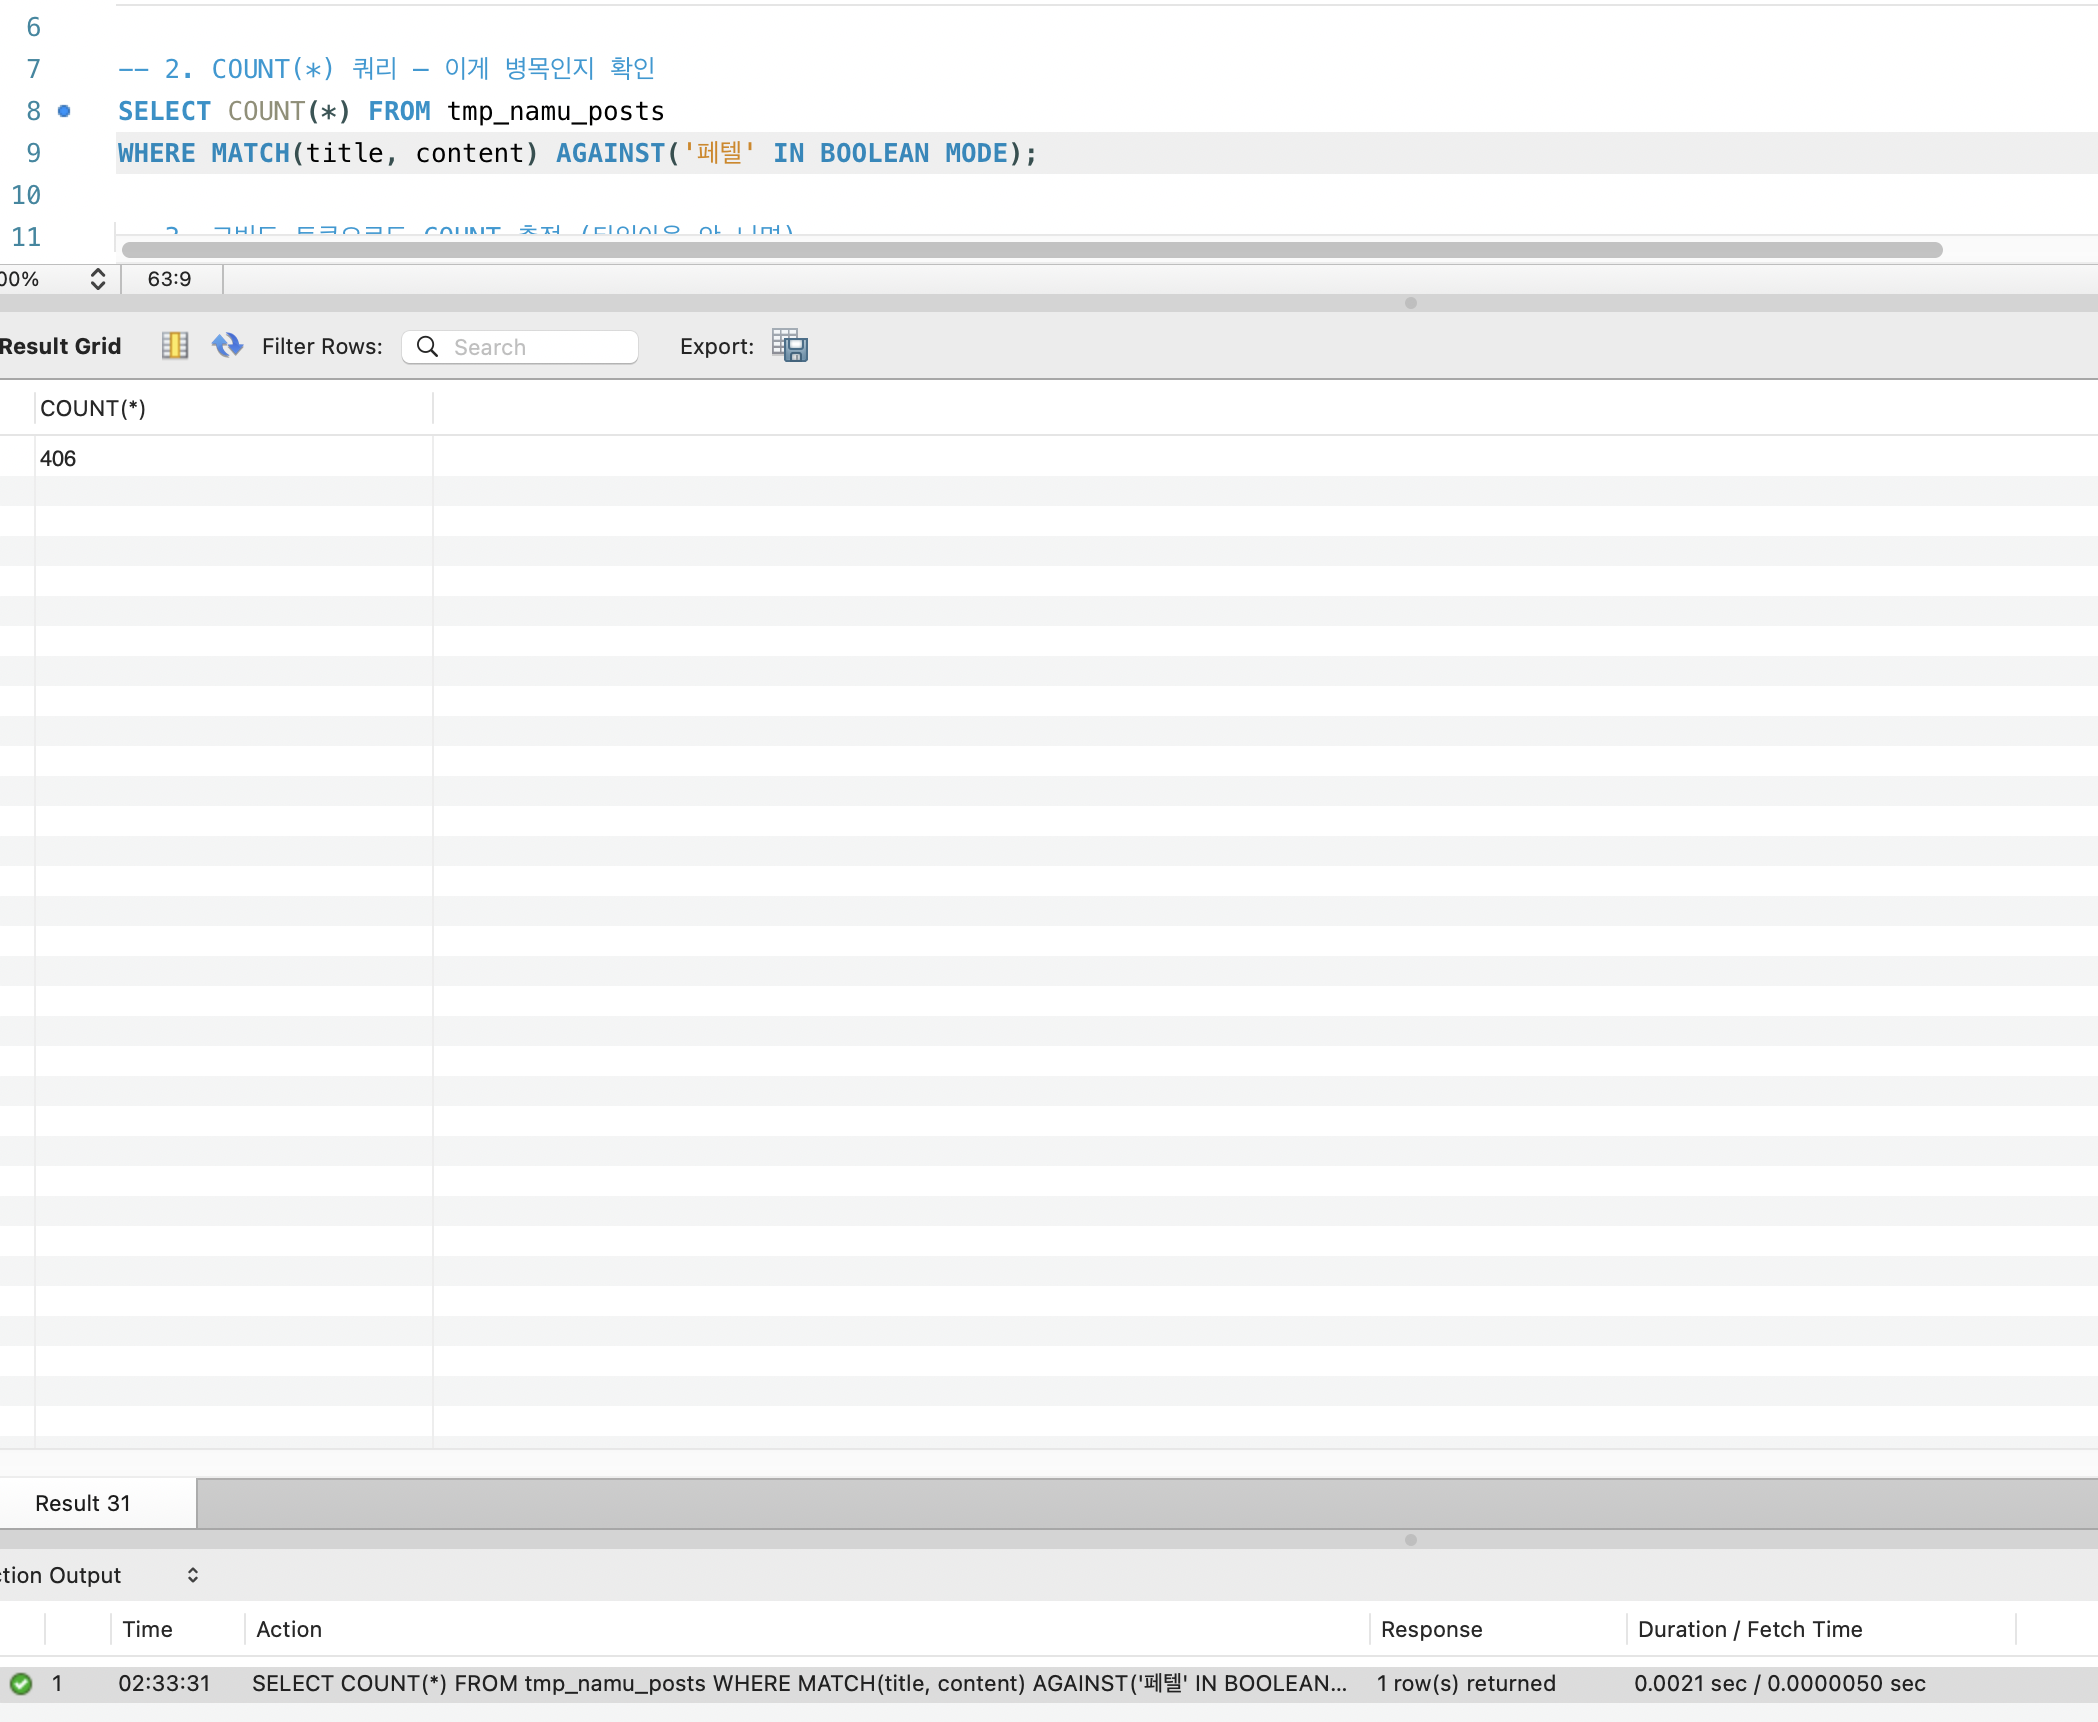Click the green success check icon

[21, 1683]
